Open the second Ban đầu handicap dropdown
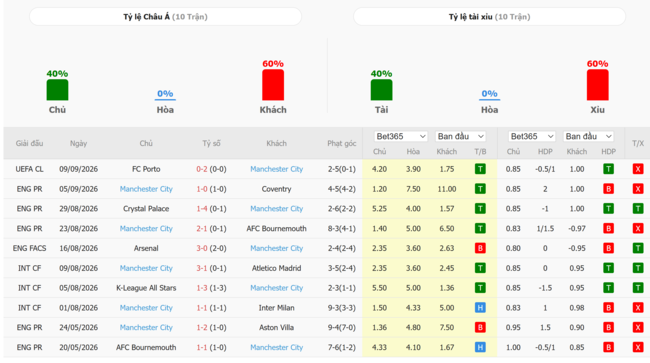Screen dimensions: 650x363 coord(588,136)
